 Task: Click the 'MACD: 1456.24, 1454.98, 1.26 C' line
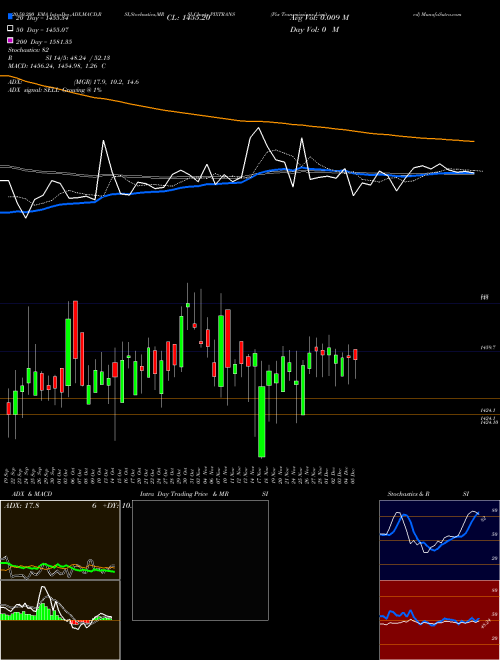(x=57, y=66)
